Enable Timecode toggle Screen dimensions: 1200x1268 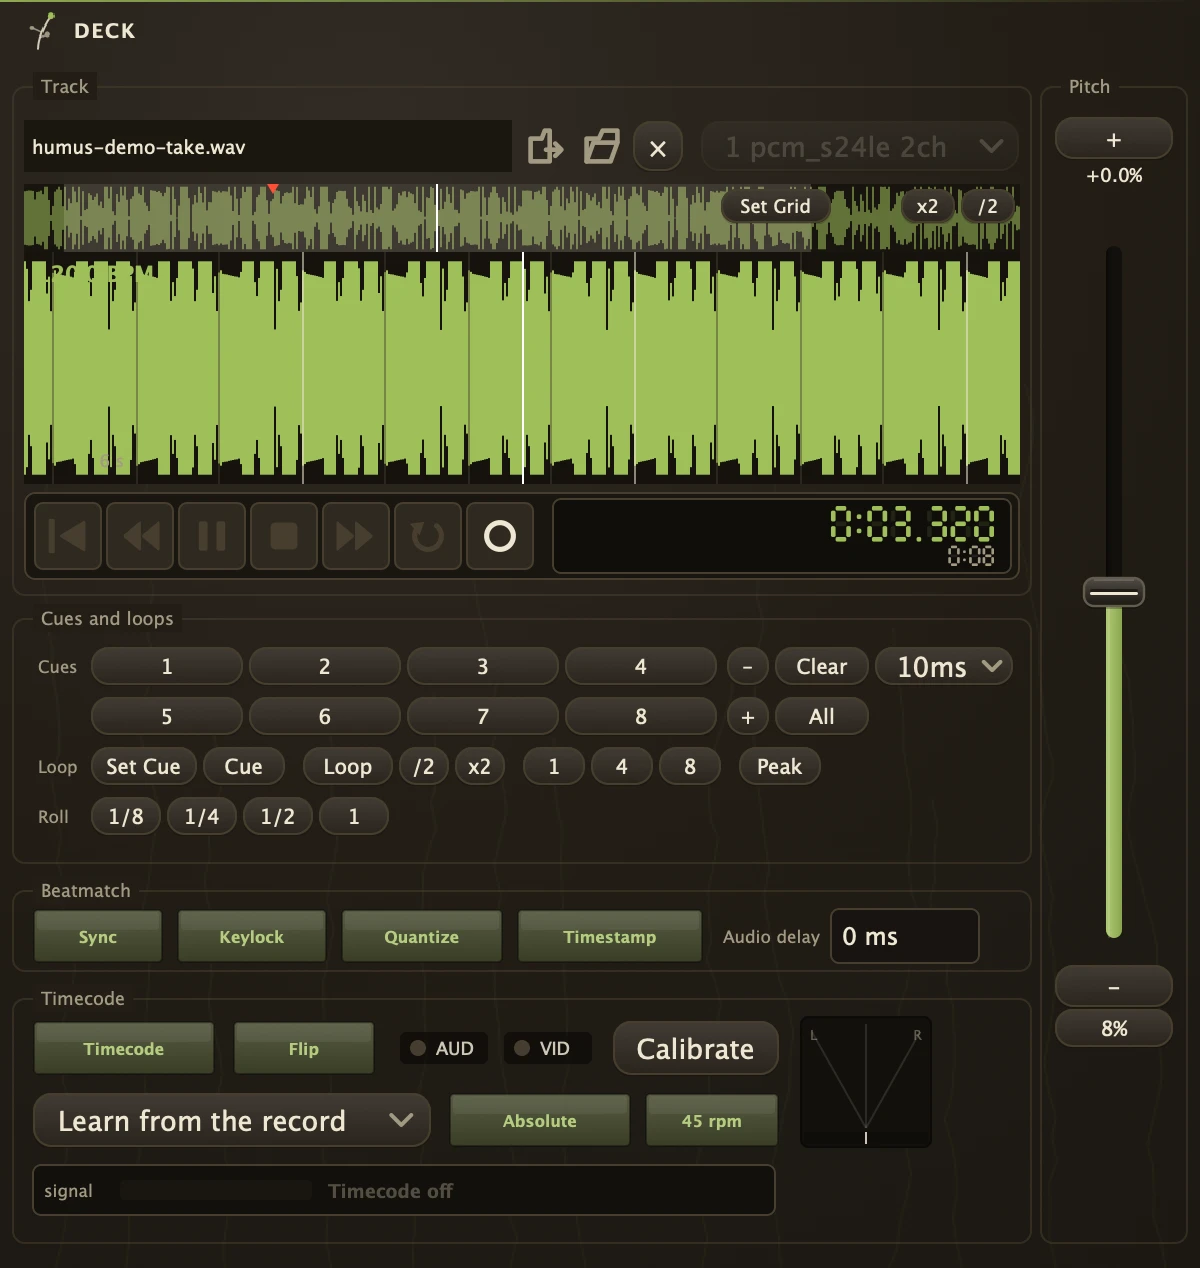tap(124, 1049)
